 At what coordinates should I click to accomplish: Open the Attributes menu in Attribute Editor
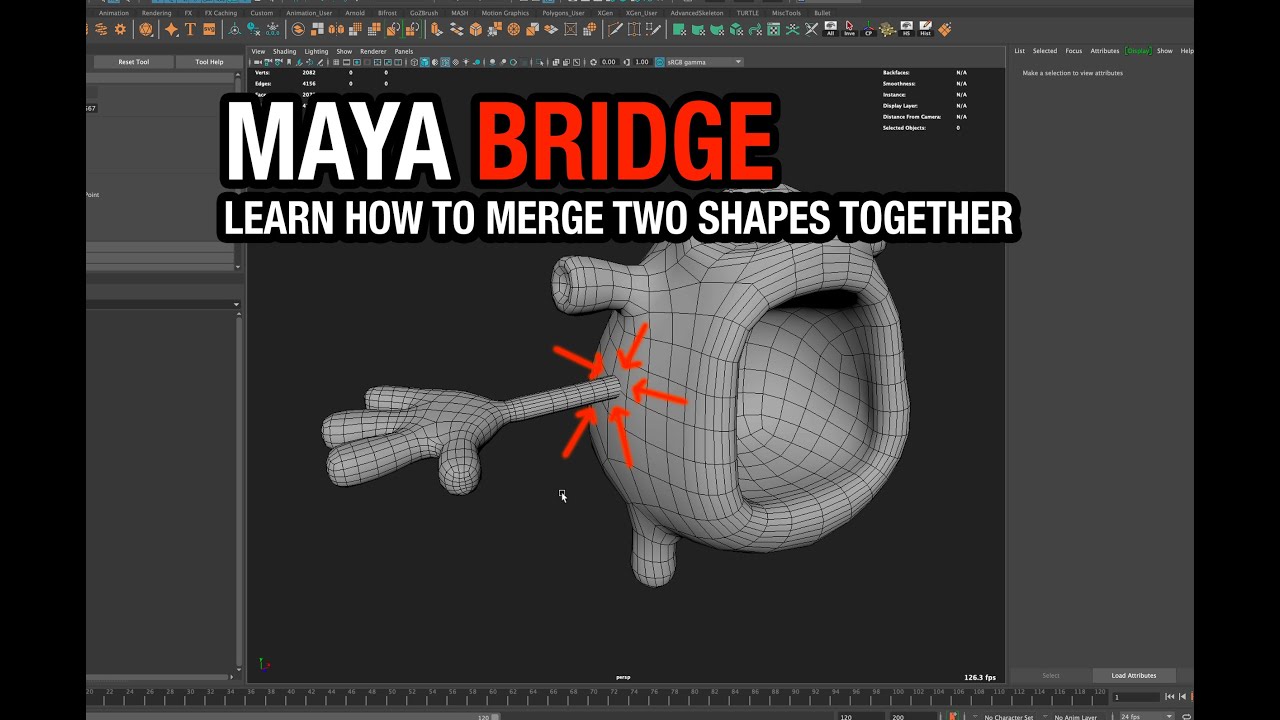[x=1105, y=51]
